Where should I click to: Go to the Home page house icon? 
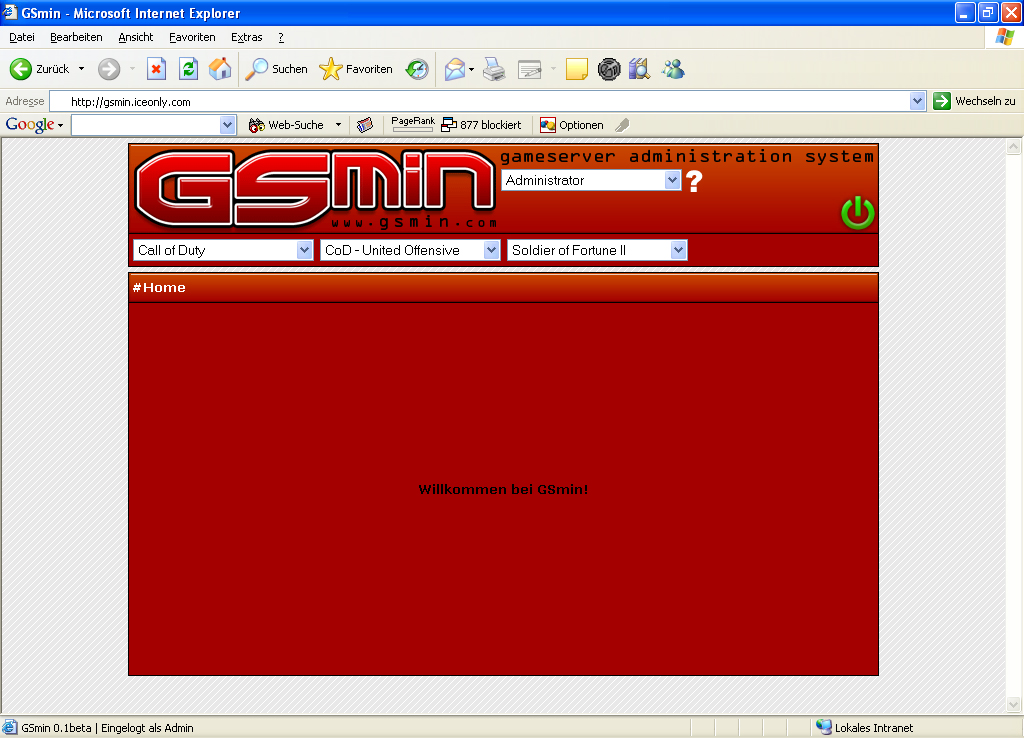tap(220, 69)
